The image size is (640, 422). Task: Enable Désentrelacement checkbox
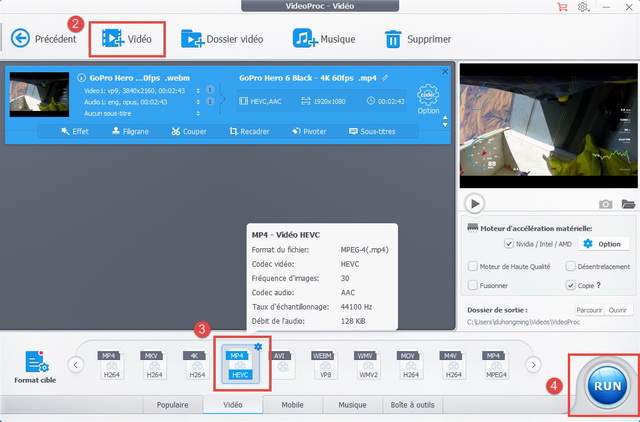571,266
